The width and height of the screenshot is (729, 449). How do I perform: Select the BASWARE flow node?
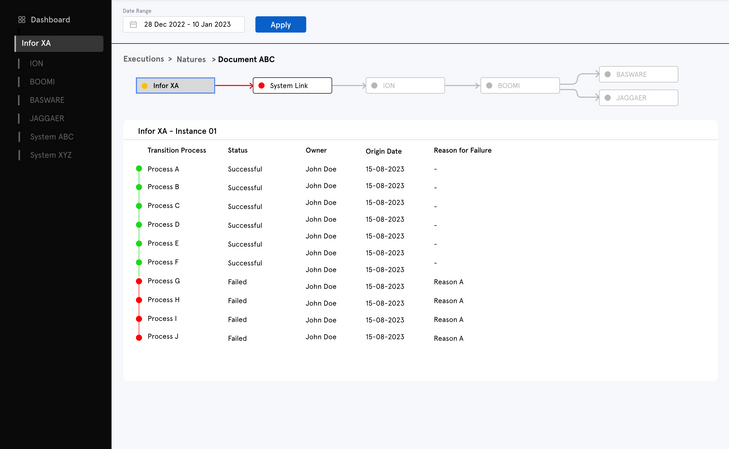tap(638, 74)
